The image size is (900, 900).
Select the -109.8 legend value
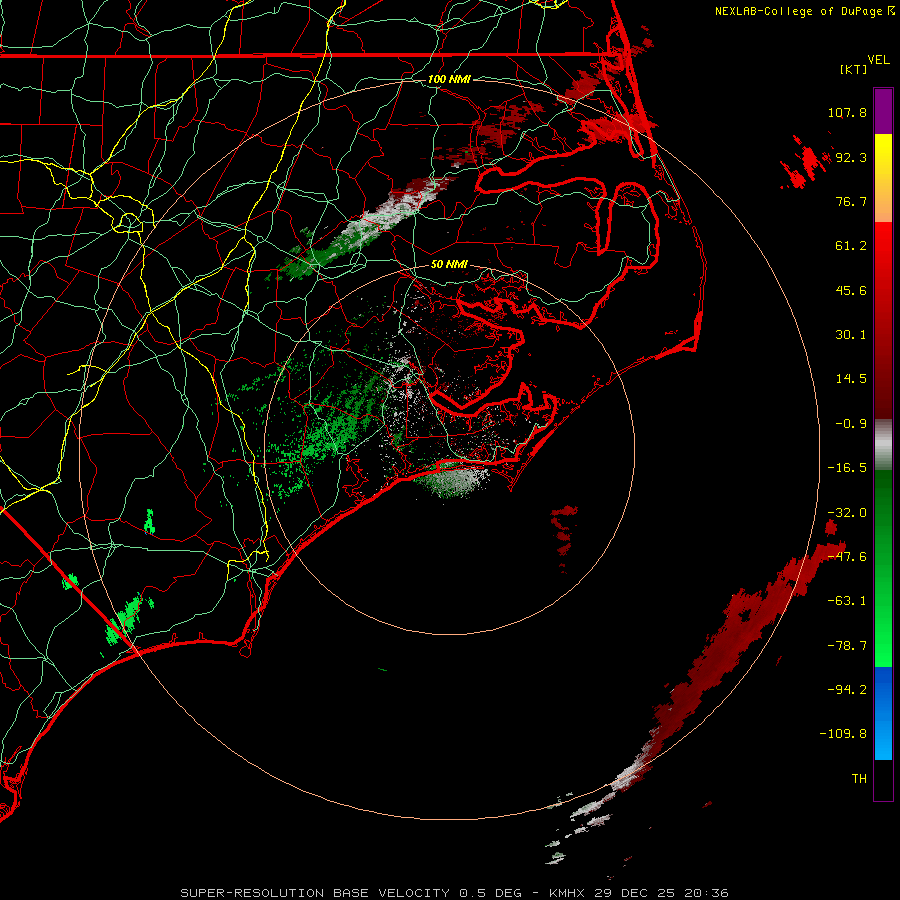(x=843, y=734)
